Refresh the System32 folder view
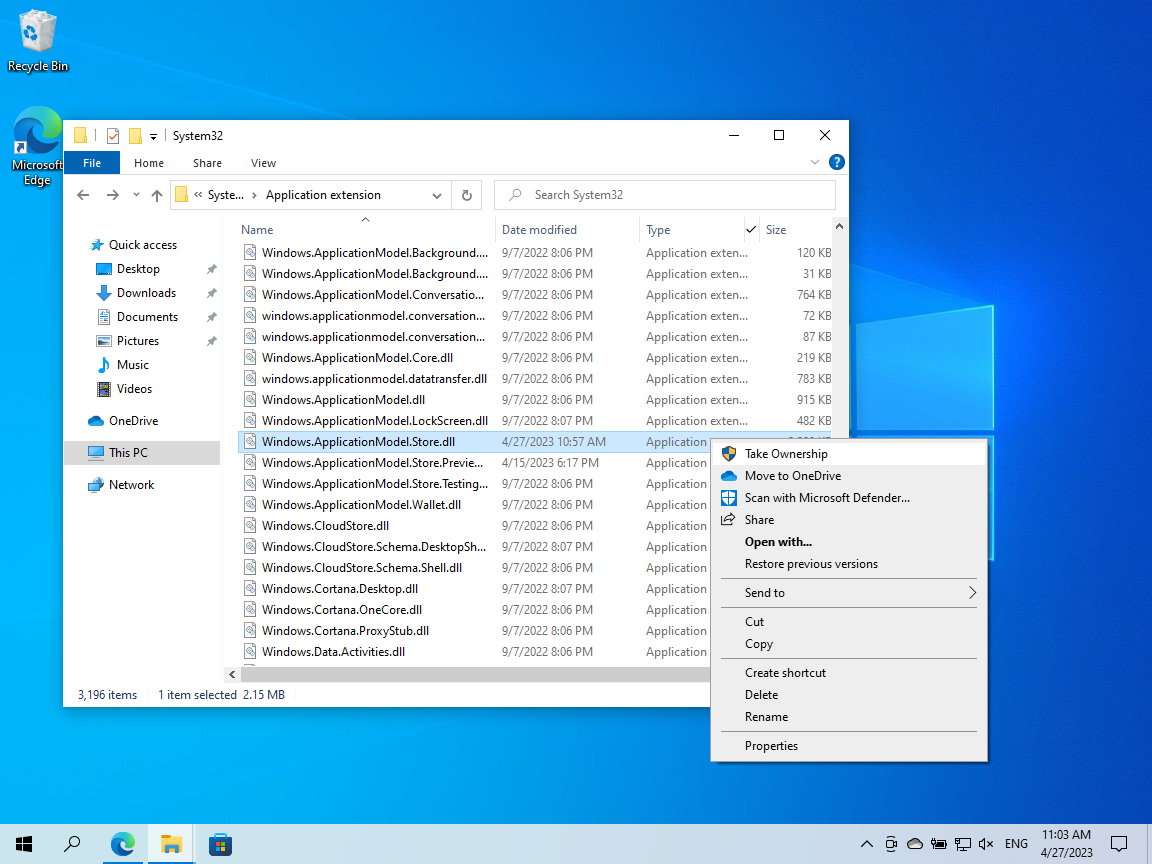1152x864 pixels. 467,195
